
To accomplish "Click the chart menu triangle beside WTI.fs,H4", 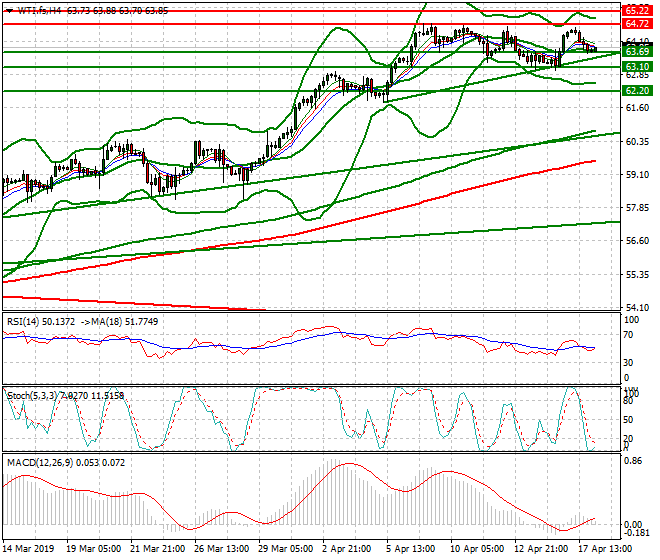I will coord(10,11).
